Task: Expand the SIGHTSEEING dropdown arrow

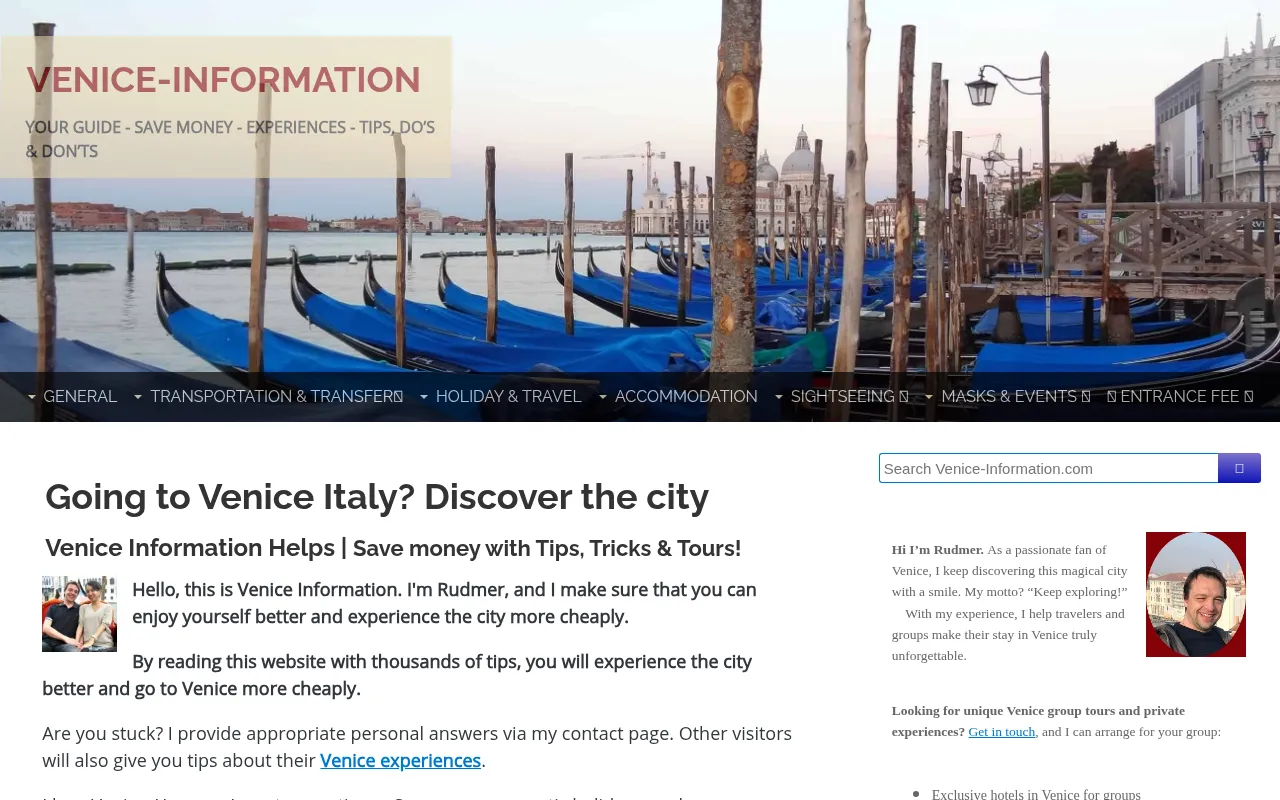Action: pos(779,397)
